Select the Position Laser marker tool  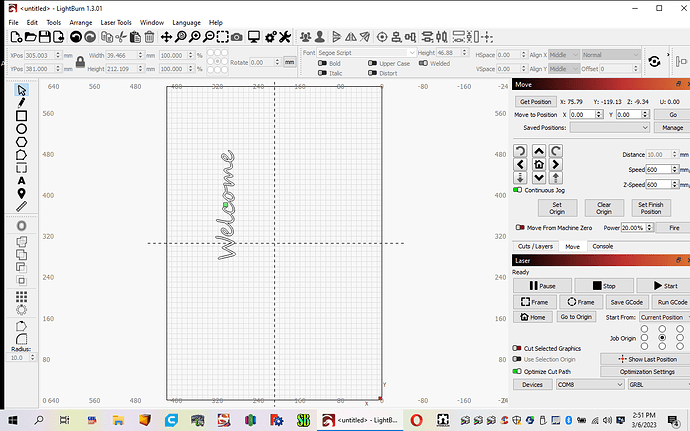click(21, 194)
